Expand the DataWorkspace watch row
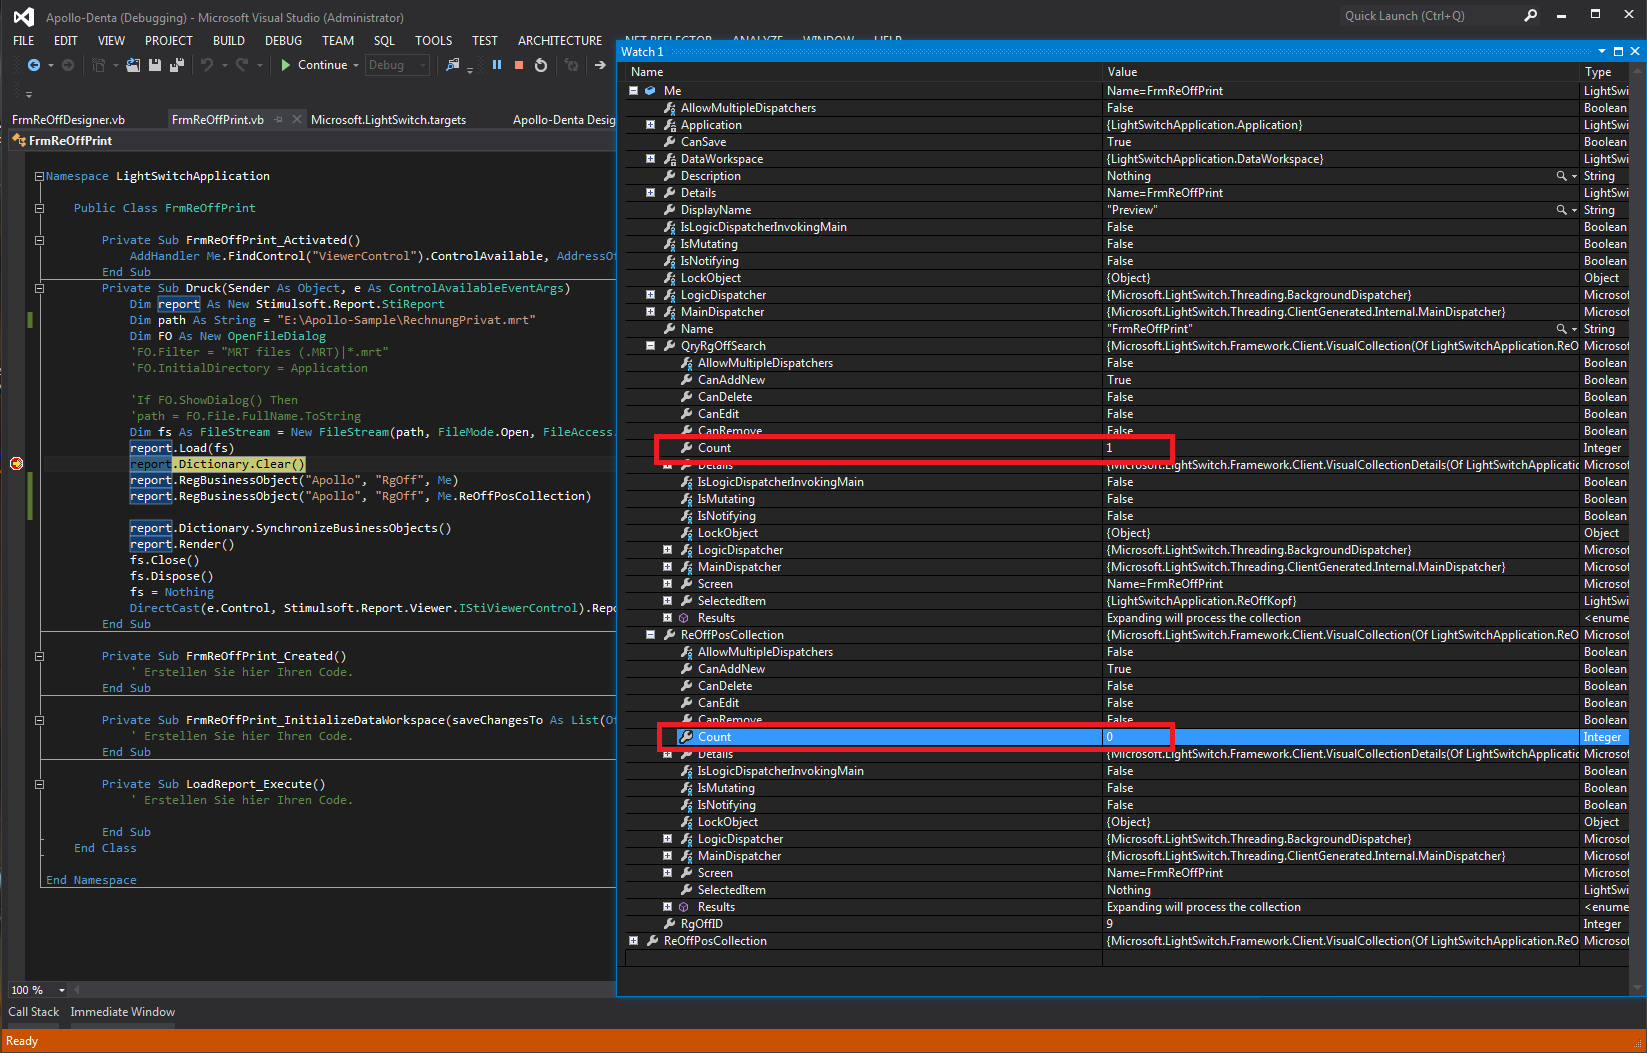This screenshot has height=1053, width=1647. pyautogui.click(x=650, y=159)
